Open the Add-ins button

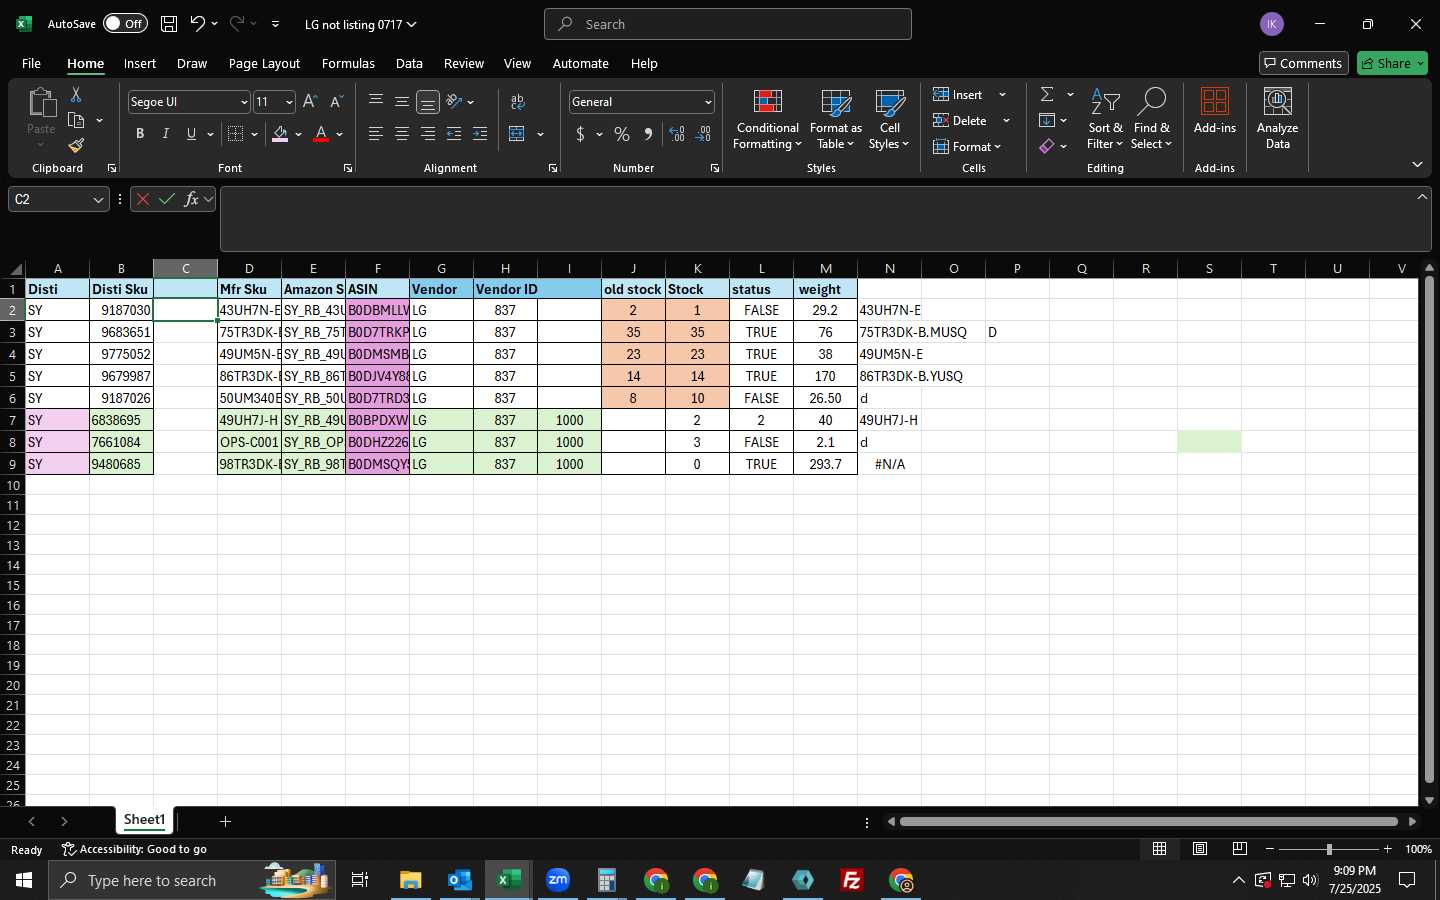[1215, 112]
